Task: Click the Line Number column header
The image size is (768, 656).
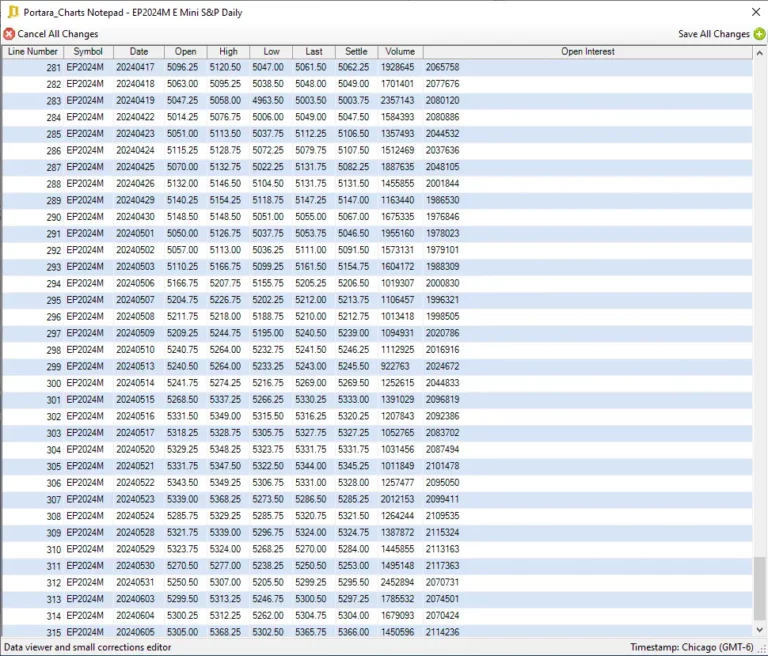Action: [33, 51]
